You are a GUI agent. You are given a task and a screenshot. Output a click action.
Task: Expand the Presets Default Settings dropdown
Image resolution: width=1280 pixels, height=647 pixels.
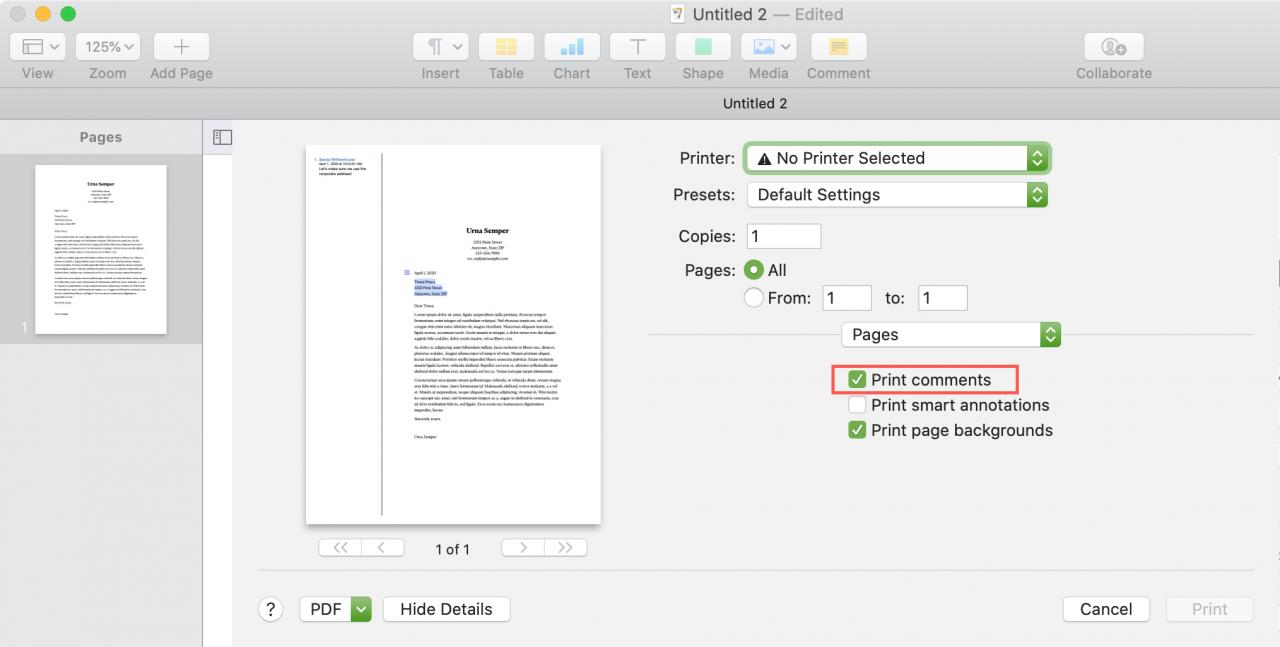(x=897, y=195)
